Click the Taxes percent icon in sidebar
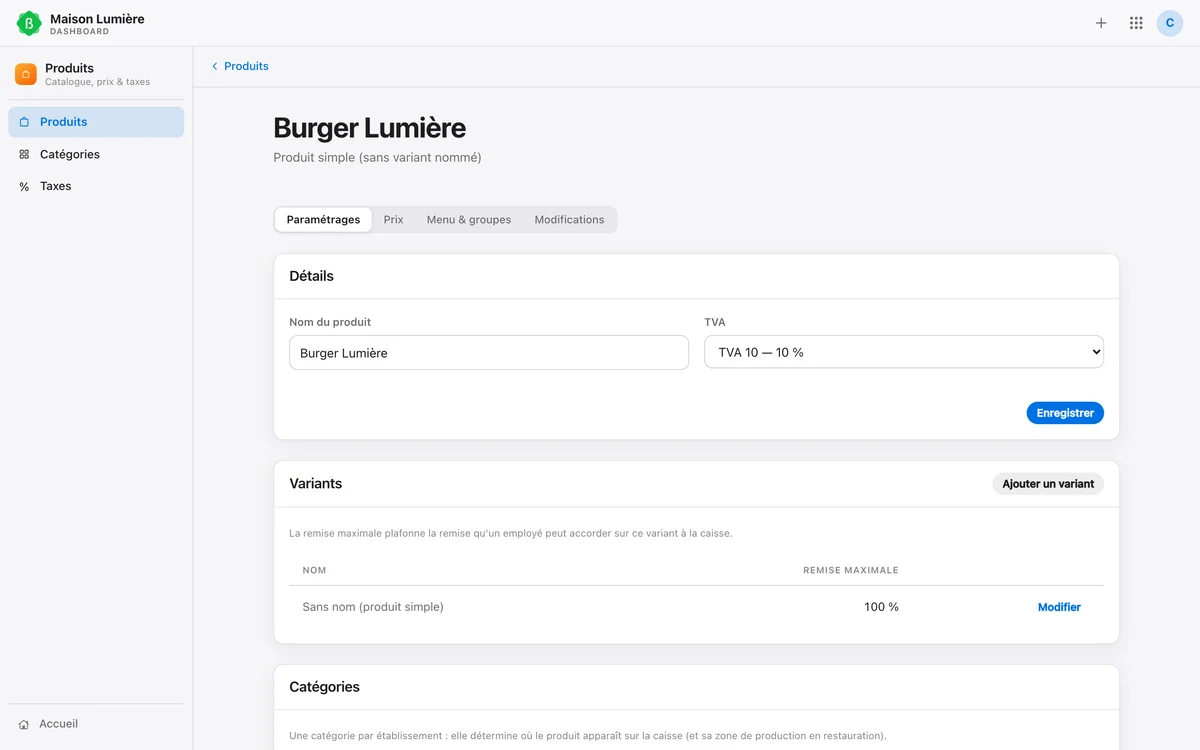Viewport: 1200px width, 750px height. [x=24, y=186]
